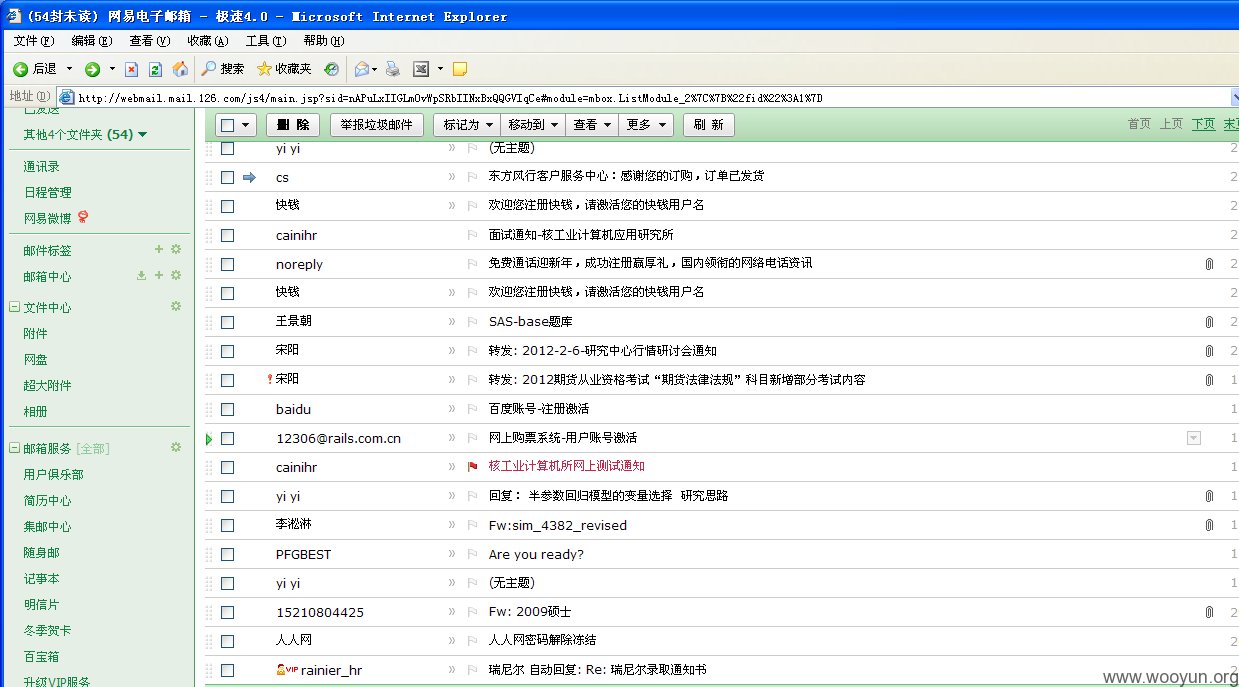The height and width of the screenshot is (687, 1239).
Task: Select the 李淞淋 email checkbox
Action: (227, 525)
